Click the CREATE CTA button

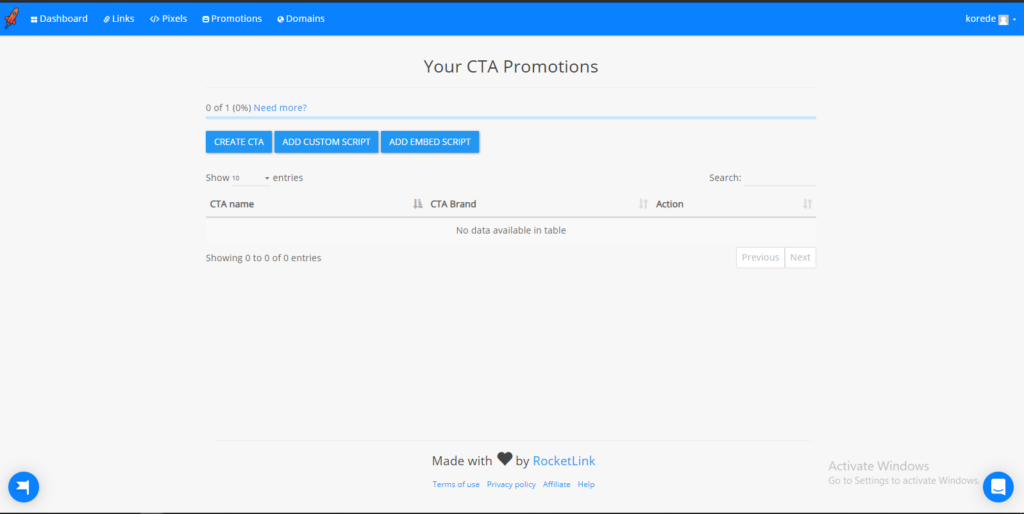239,142
